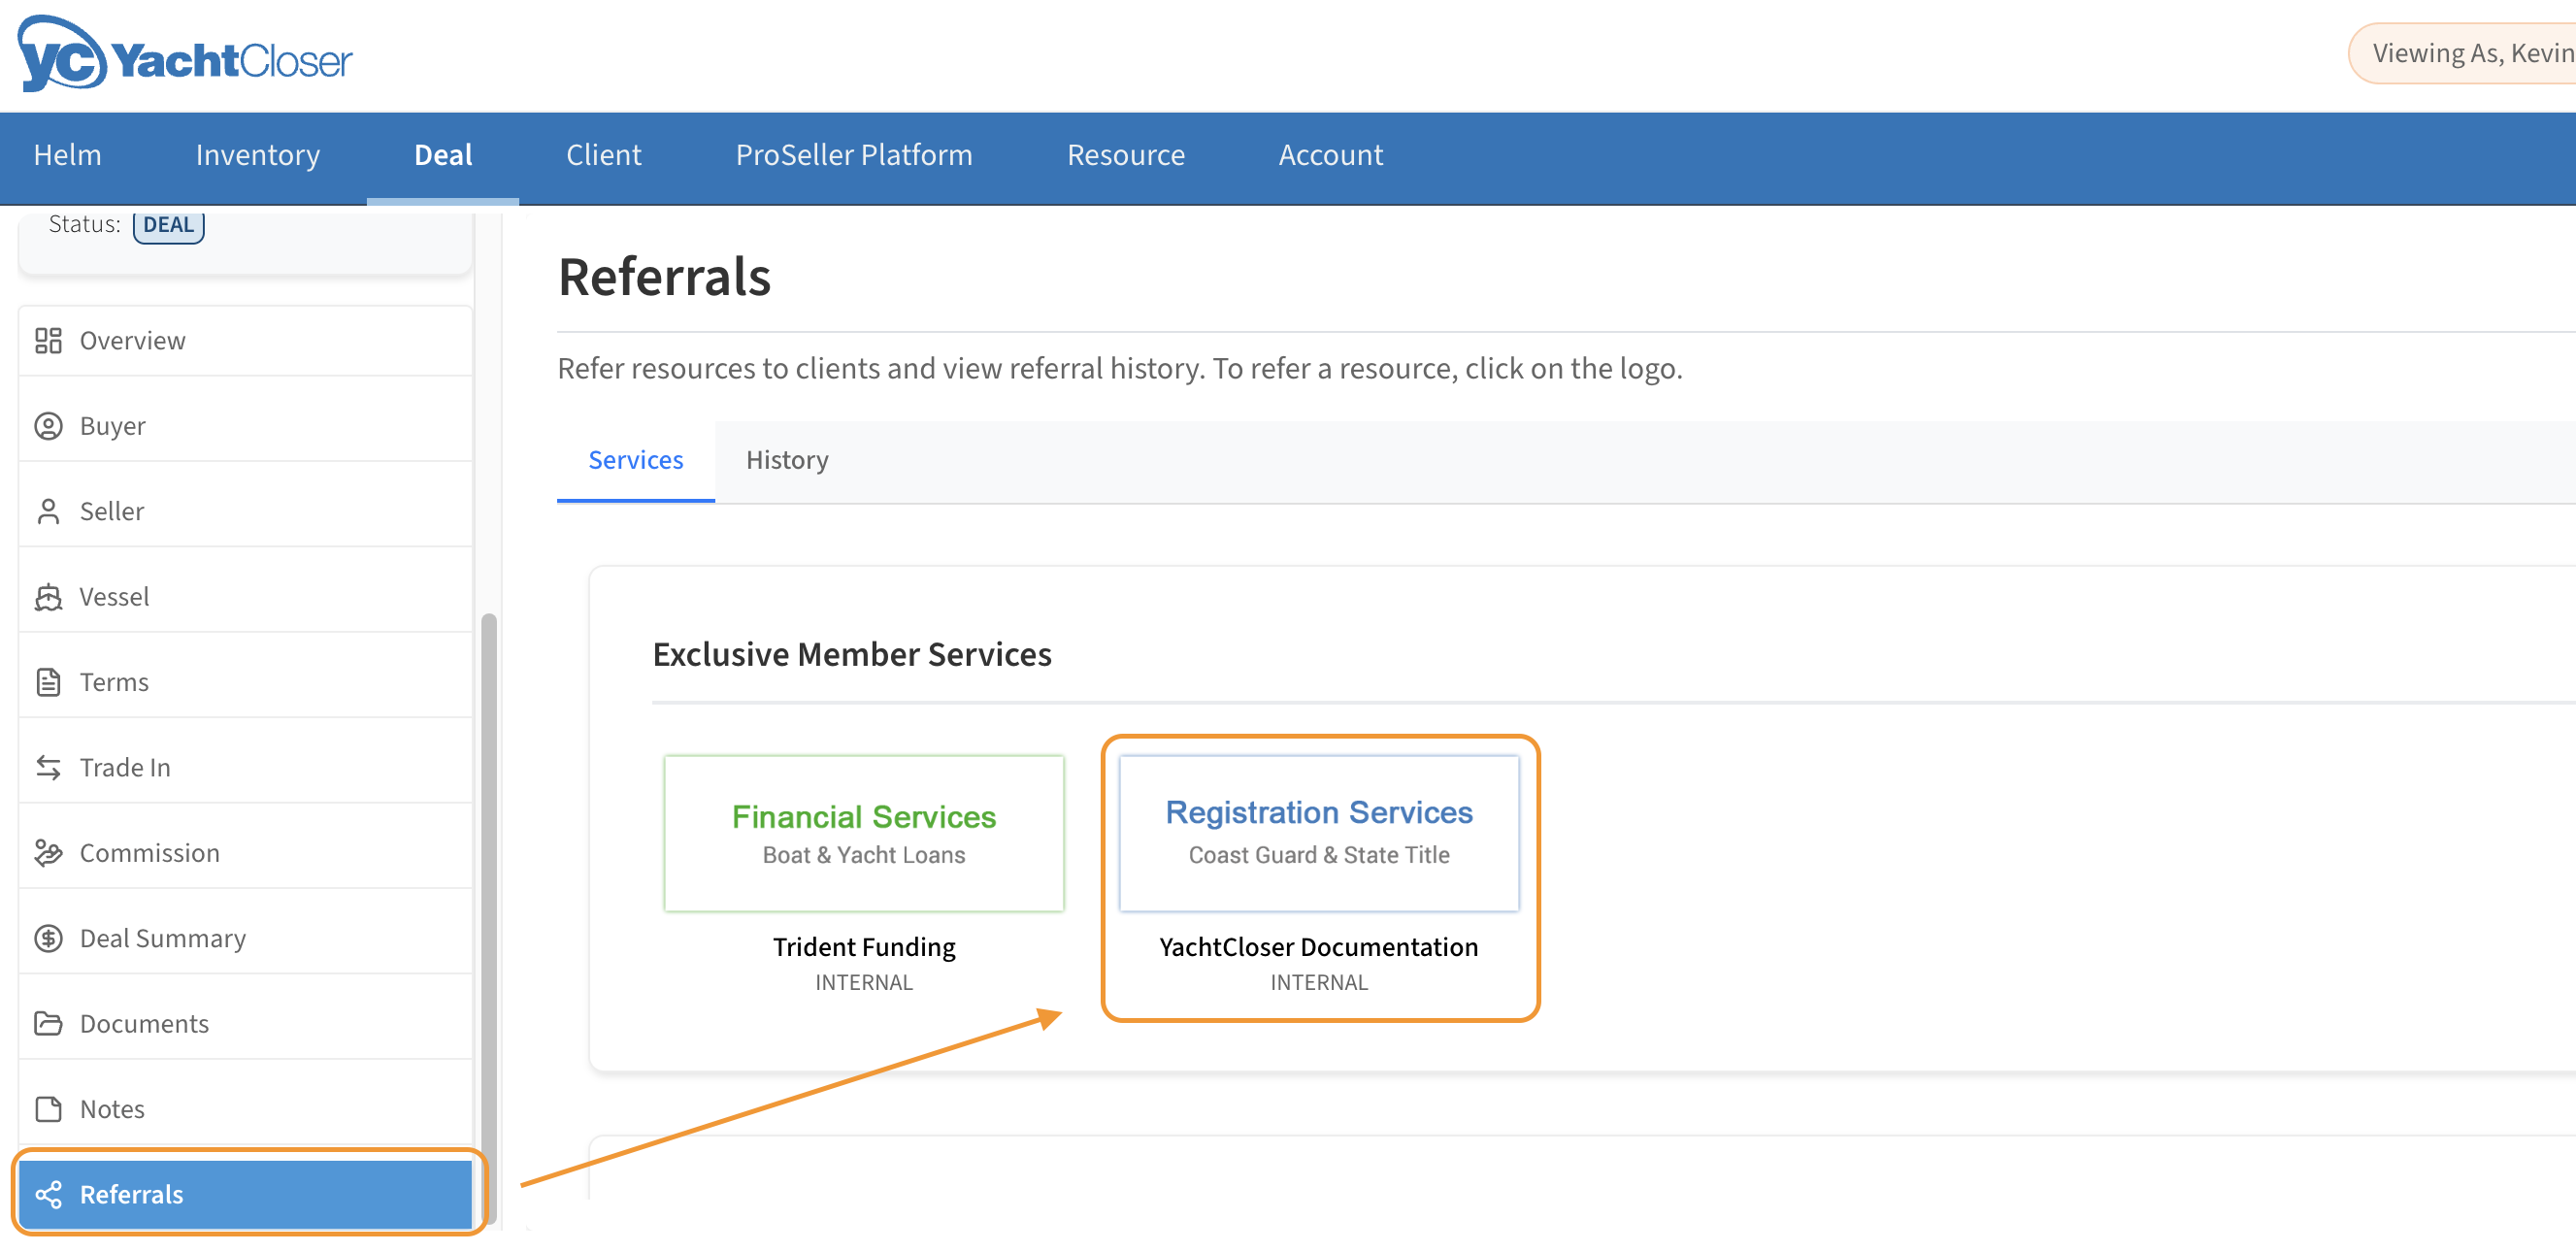Screen dimensions: 2576x1252
Task: Click the Vessel boat icon
Action: 48,597
